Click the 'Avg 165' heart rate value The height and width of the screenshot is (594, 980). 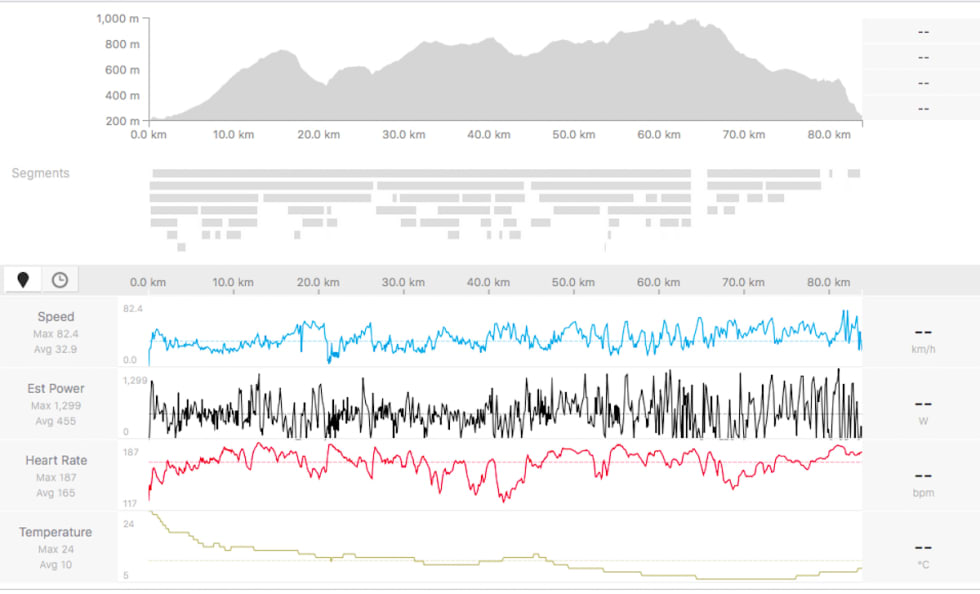click(x=56, y=493)
